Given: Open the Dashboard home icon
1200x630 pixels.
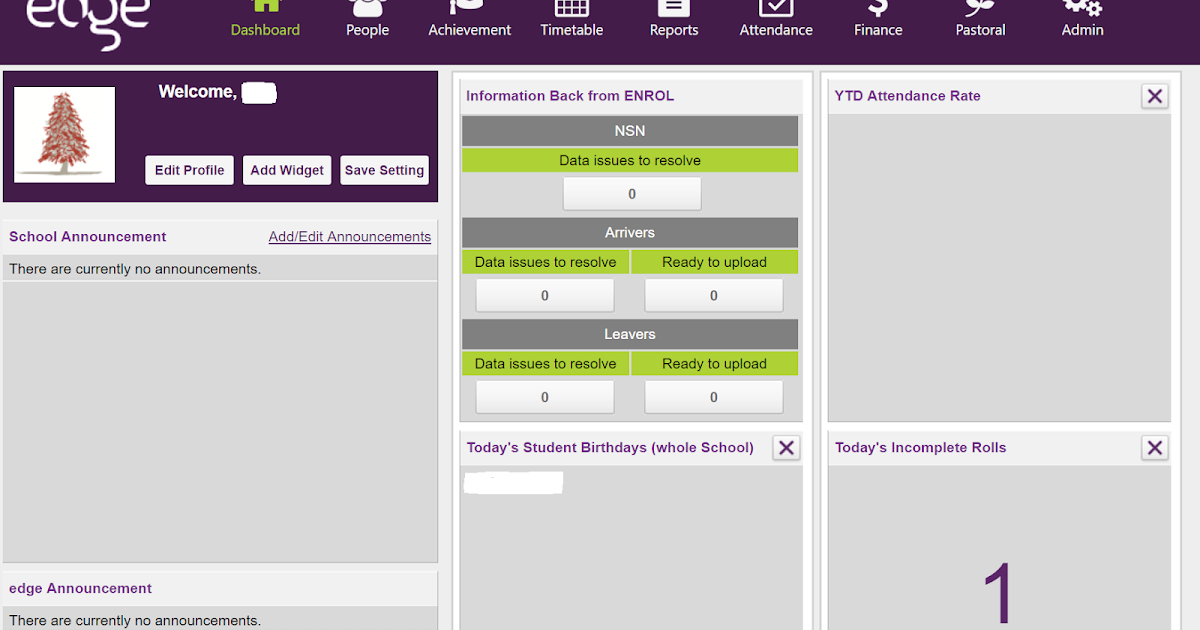Looking at the screenshot, I should tap(265, 8).
